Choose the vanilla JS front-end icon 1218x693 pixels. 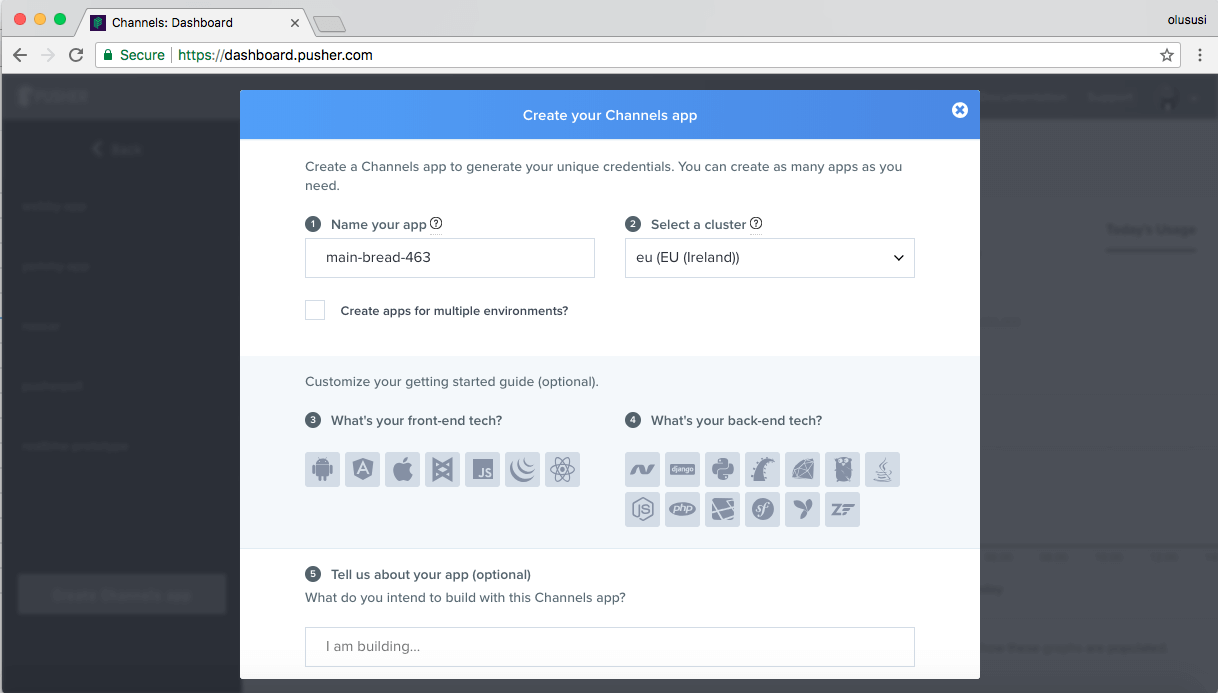tap(482, 469)
